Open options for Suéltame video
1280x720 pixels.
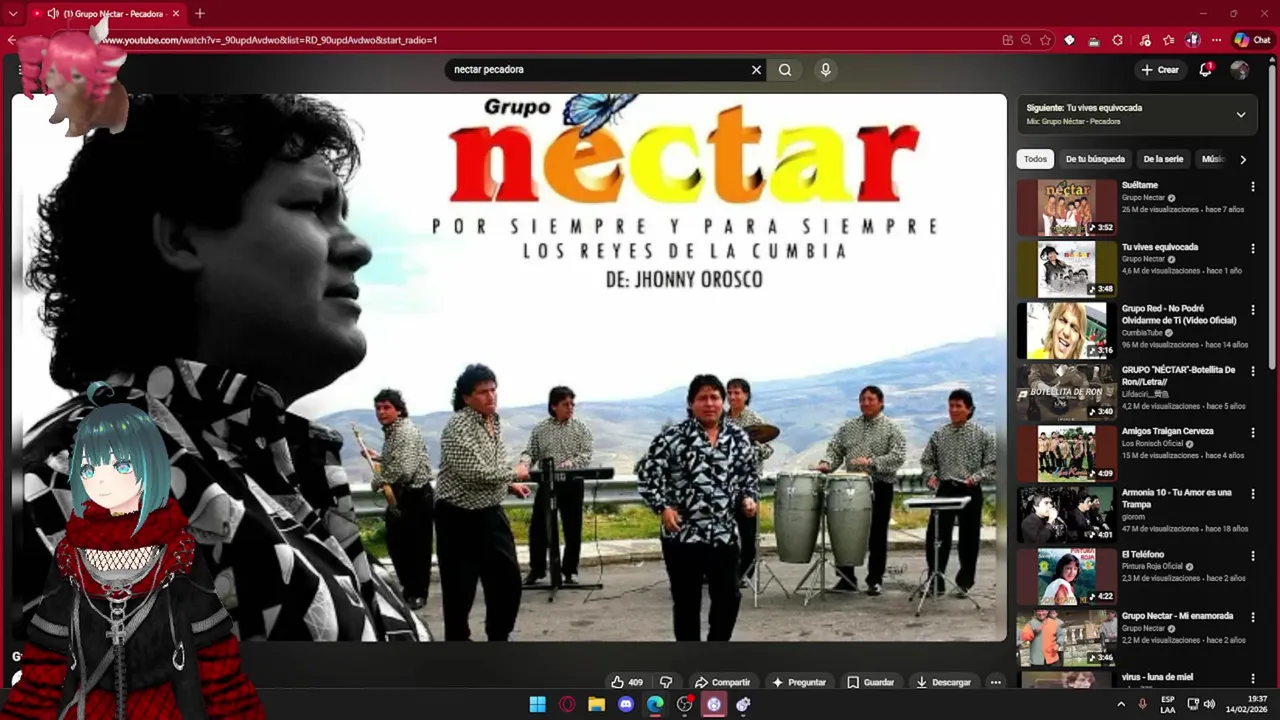click(x=1253, y=186)
